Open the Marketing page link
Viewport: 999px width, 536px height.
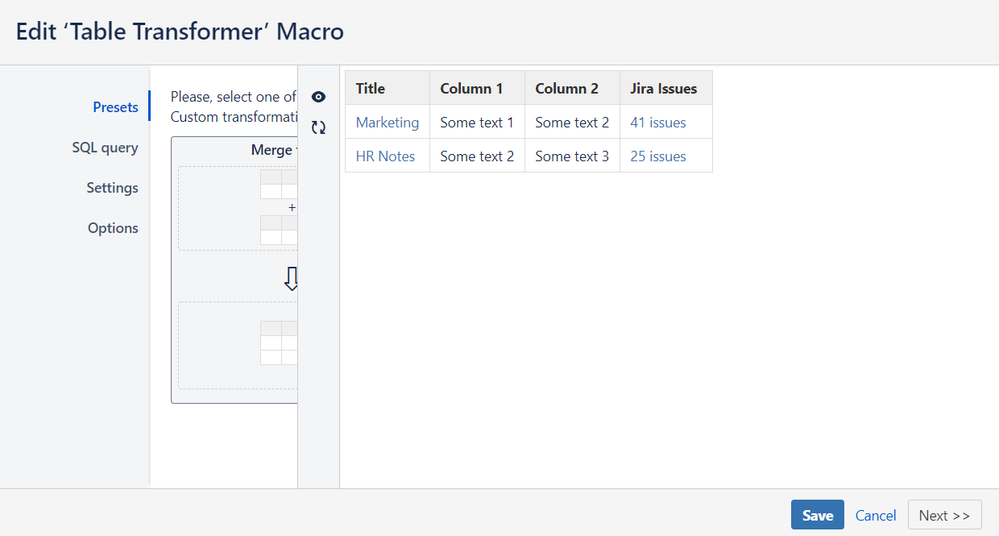[387, 122]
